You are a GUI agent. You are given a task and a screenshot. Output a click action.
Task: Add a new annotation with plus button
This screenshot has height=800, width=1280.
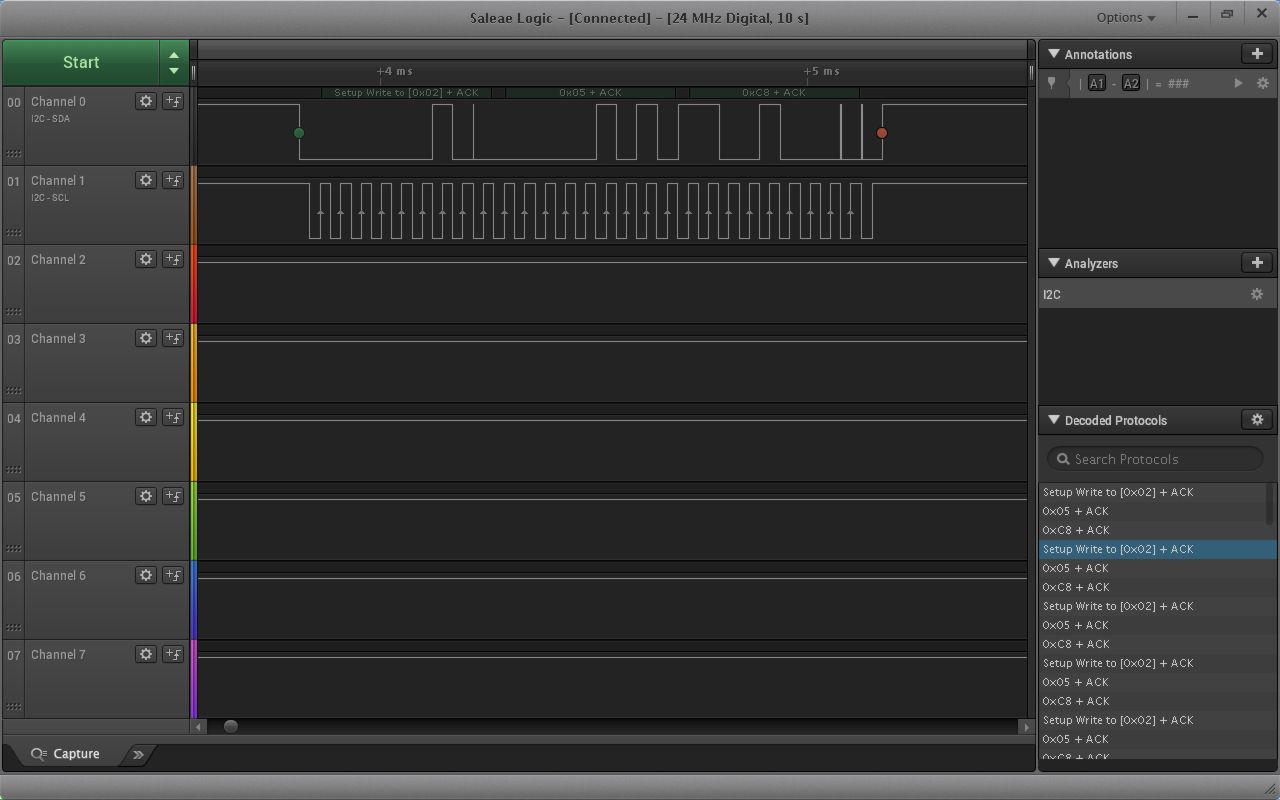point(1257,54)
